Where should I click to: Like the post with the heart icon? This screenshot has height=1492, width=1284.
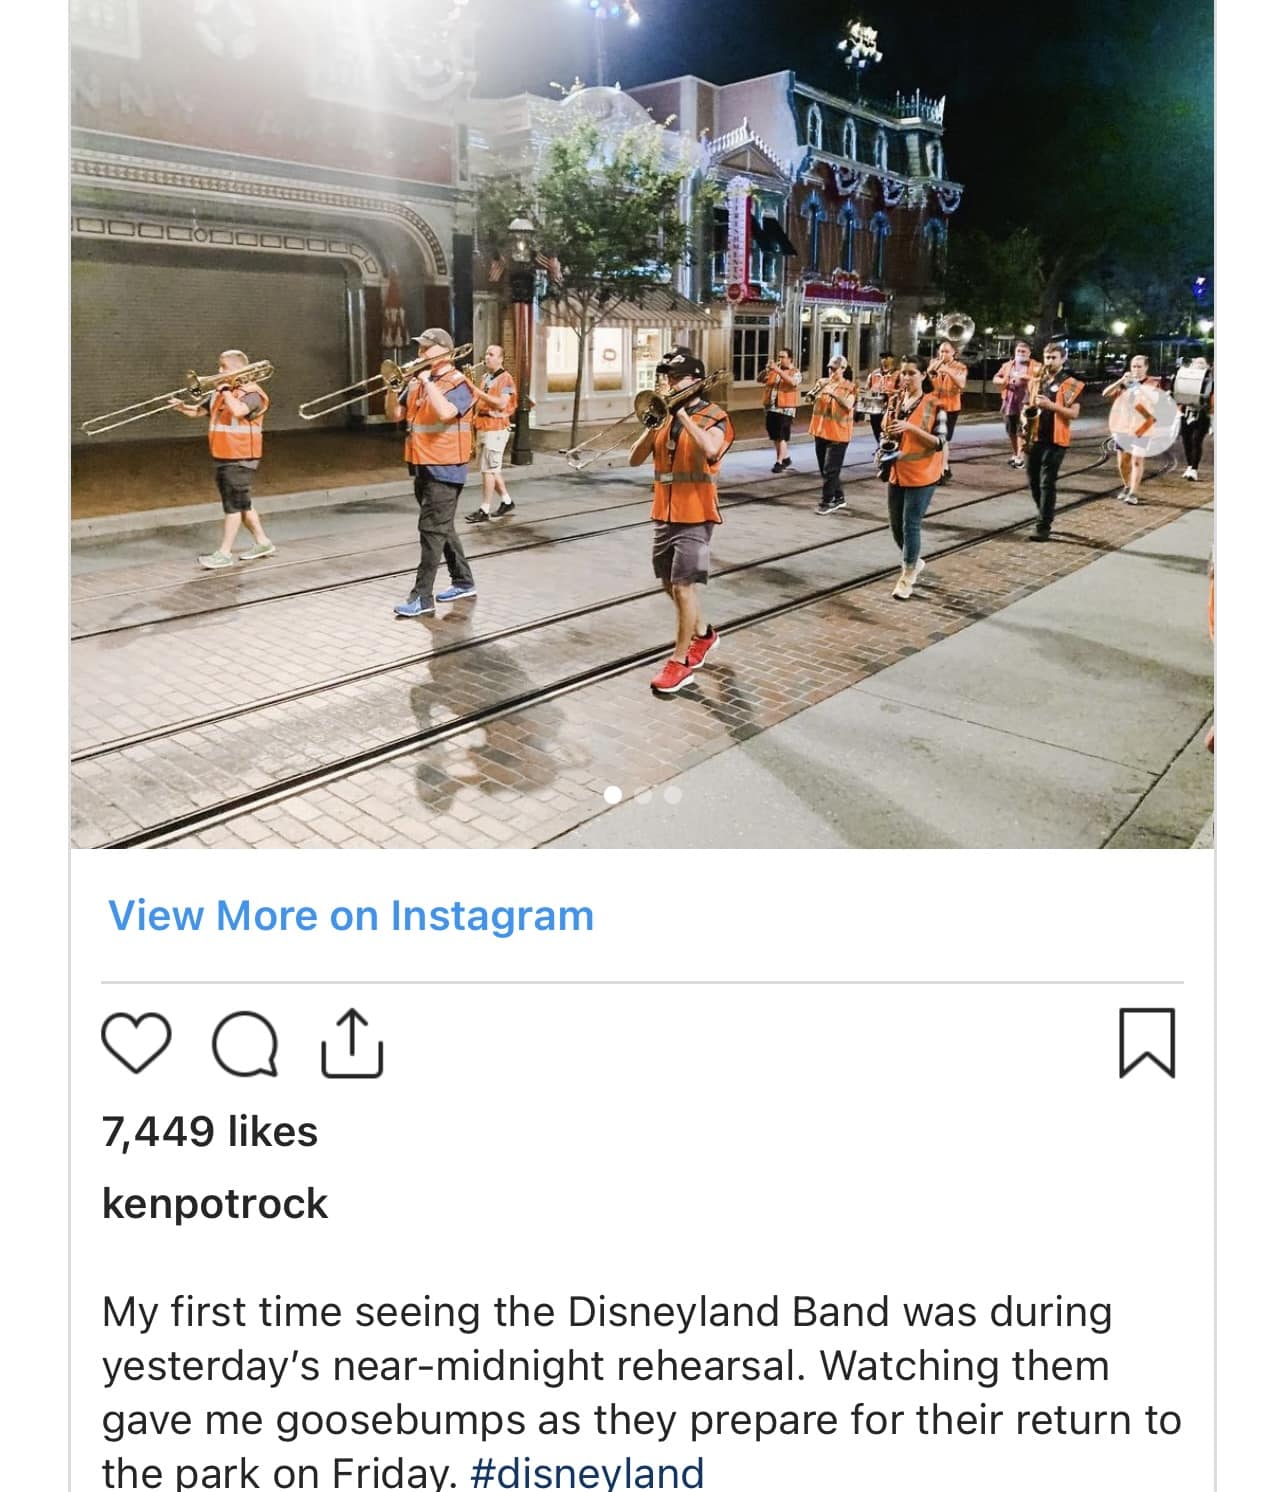click(135, 1044)
